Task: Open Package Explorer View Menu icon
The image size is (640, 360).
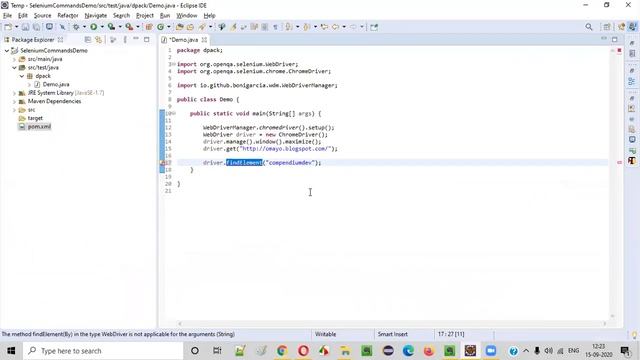Action: tap(124, 40)
